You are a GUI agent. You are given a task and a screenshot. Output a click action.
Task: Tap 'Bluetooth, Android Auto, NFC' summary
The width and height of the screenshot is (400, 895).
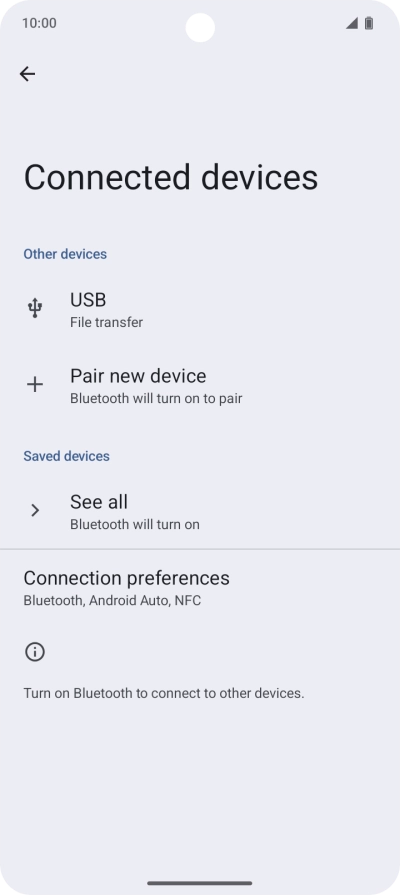pos(112,600)
